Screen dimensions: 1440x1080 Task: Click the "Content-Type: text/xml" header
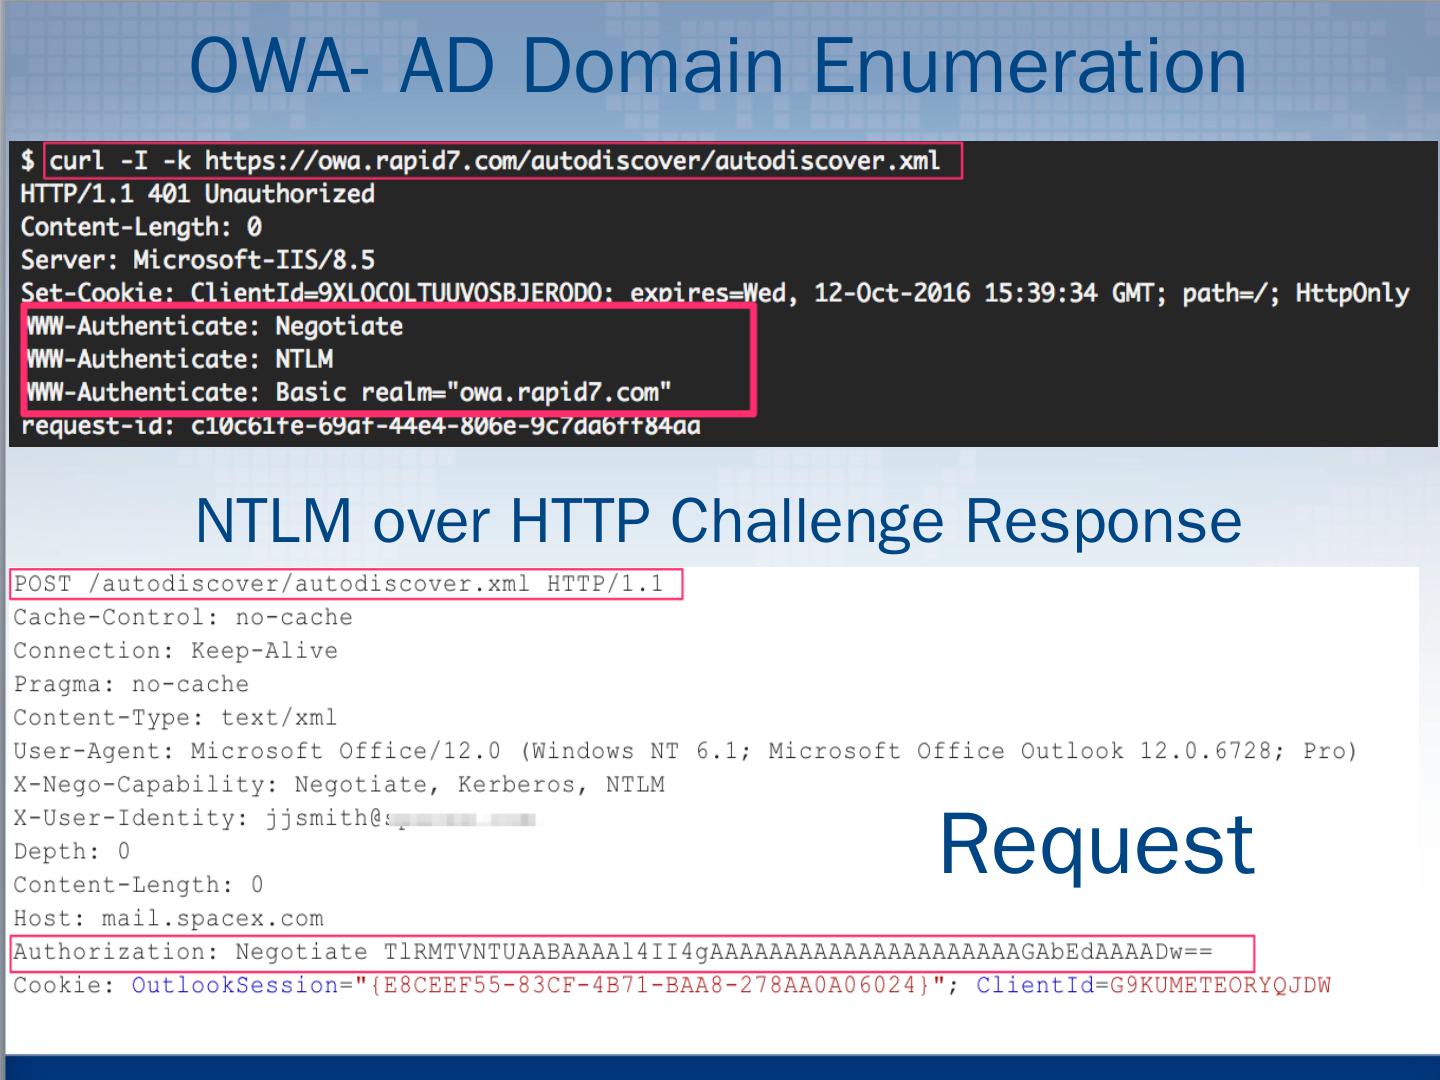click(176, 718)
